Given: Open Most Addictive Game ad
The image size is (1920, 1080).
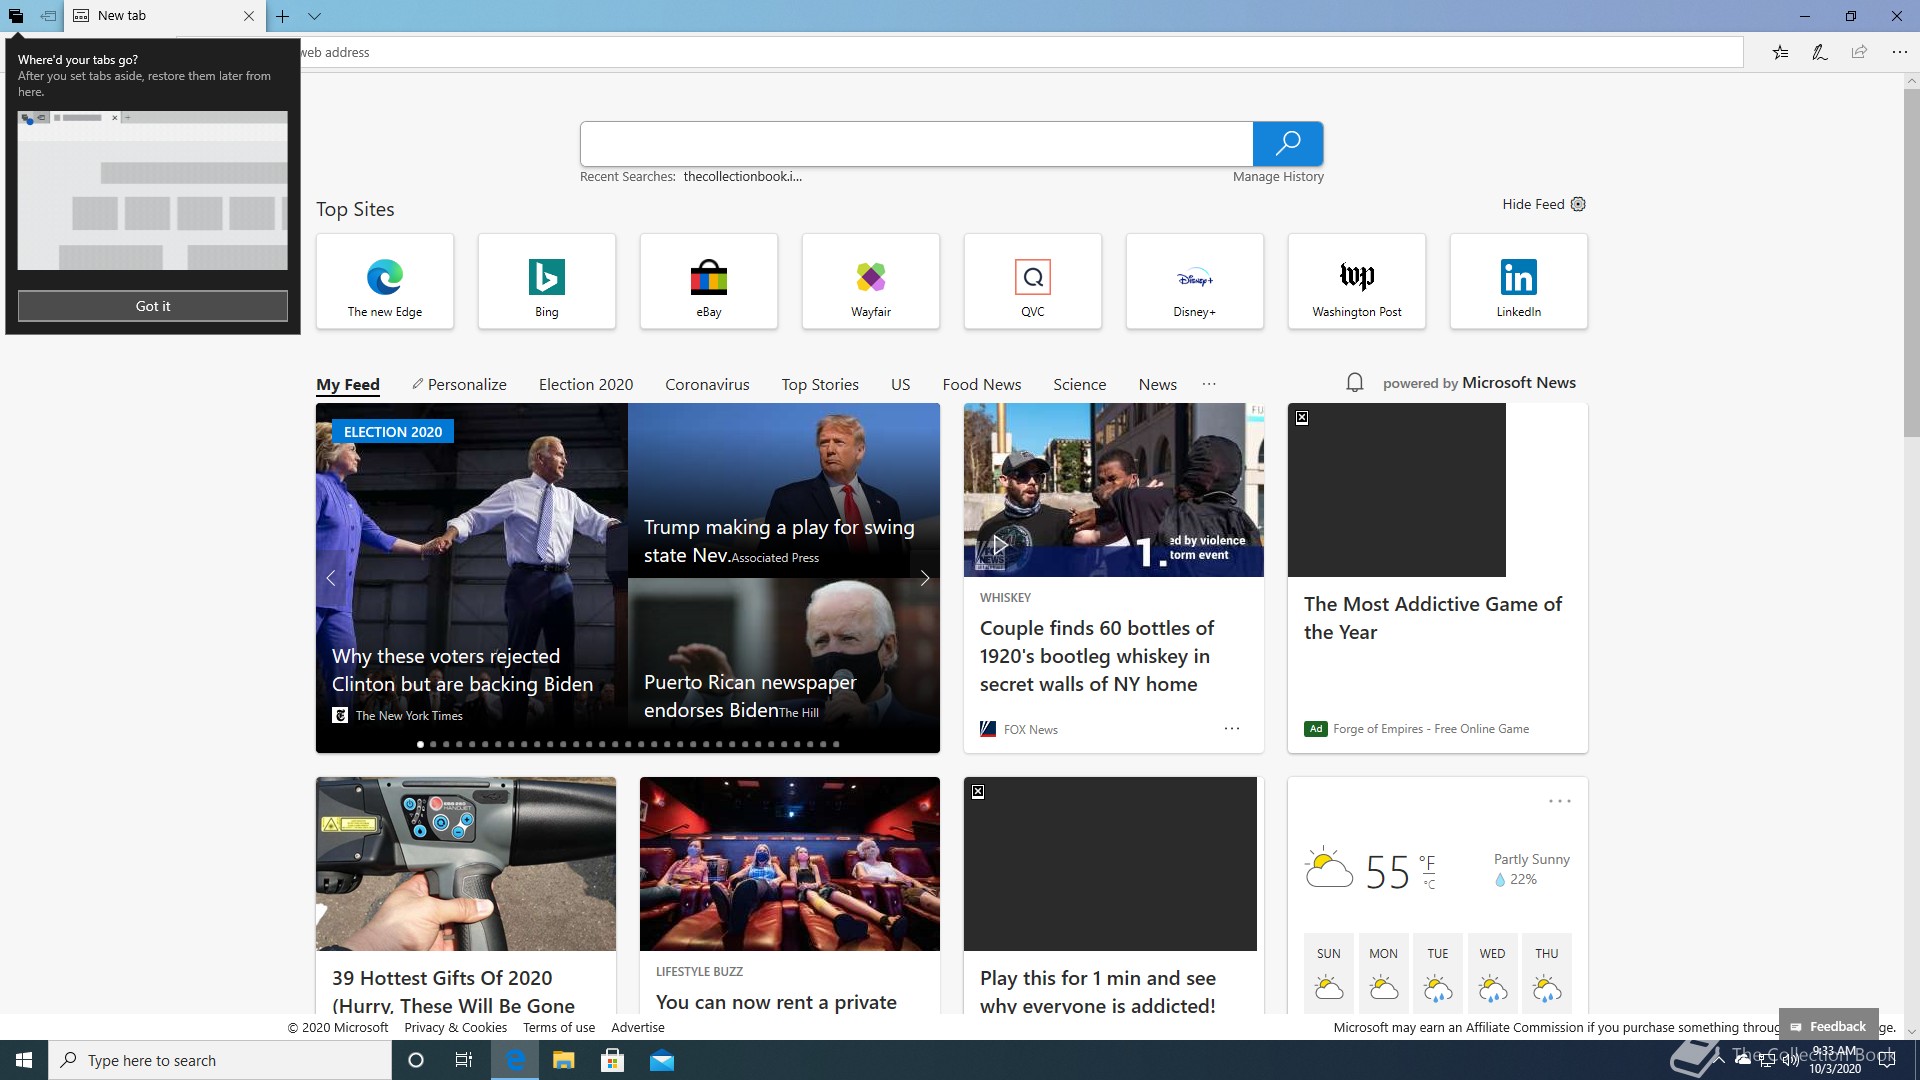Looking at the screenshot, I should tap(1437, 578).
